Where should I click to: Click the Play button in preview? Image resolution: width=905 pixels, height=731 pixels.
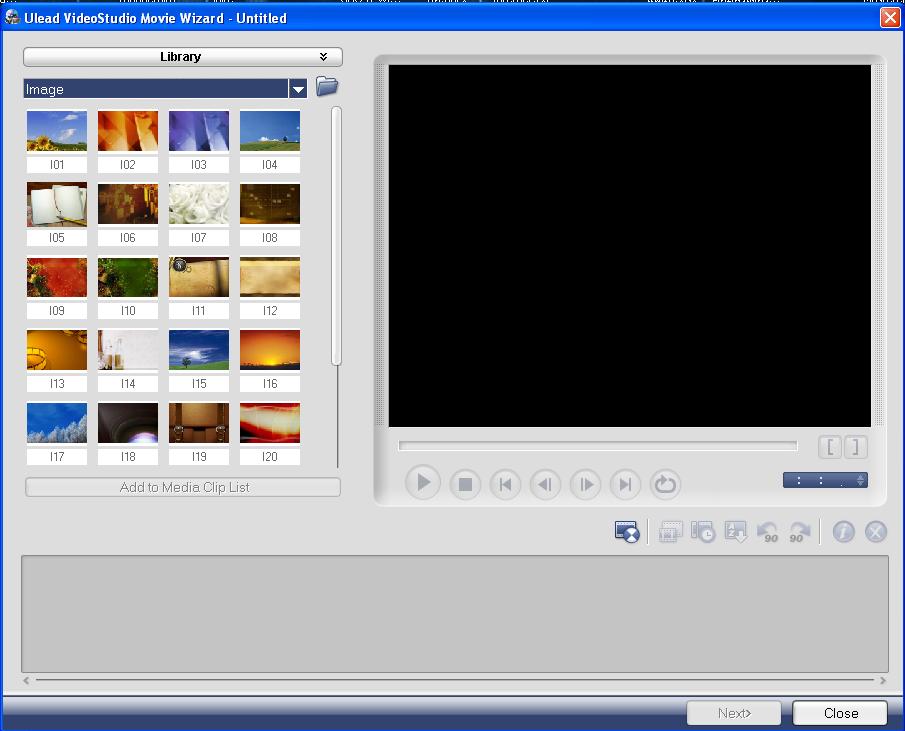pos(423,484)
